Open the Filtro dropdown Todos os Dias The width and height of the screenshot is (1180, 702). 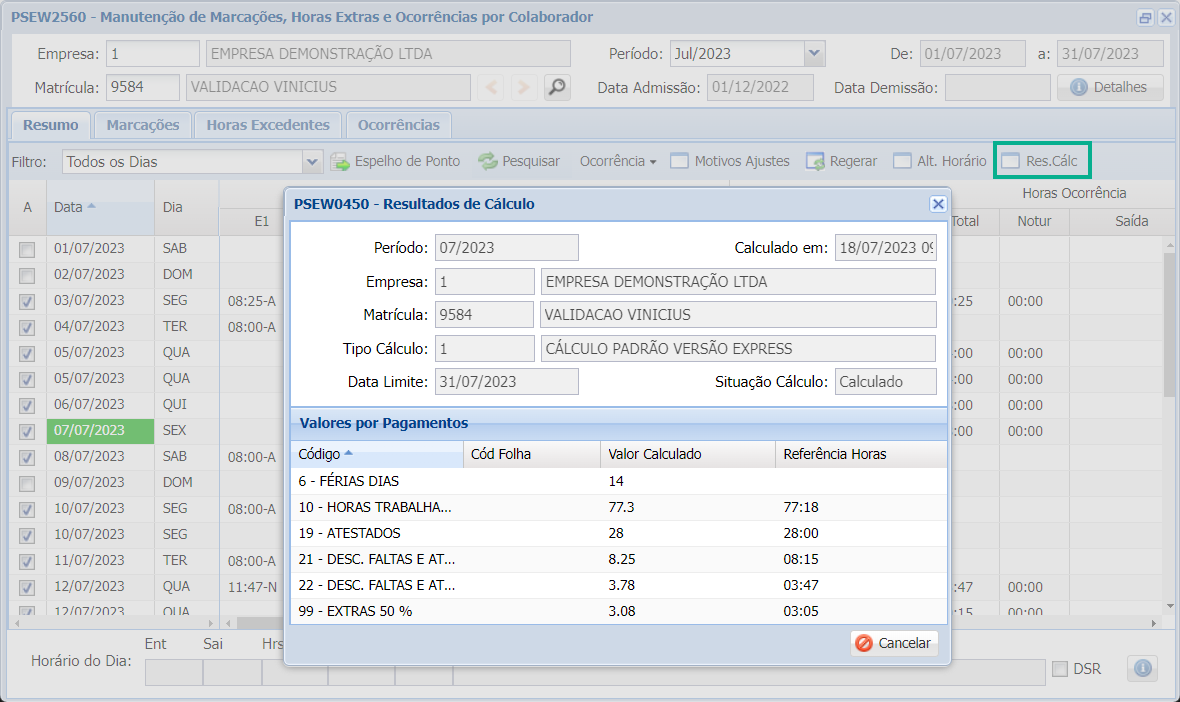point(312,161)
